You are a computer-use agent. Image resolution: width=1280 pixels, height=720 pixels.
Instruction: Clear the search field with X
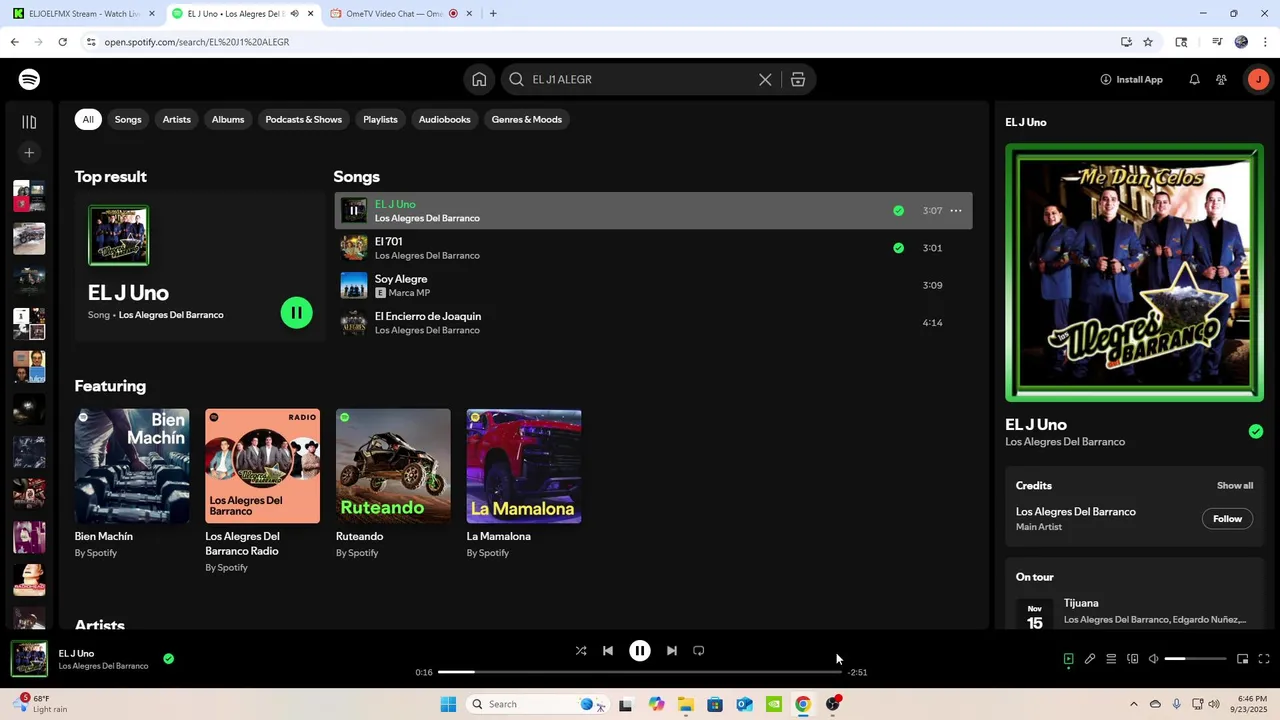[765, 79]
